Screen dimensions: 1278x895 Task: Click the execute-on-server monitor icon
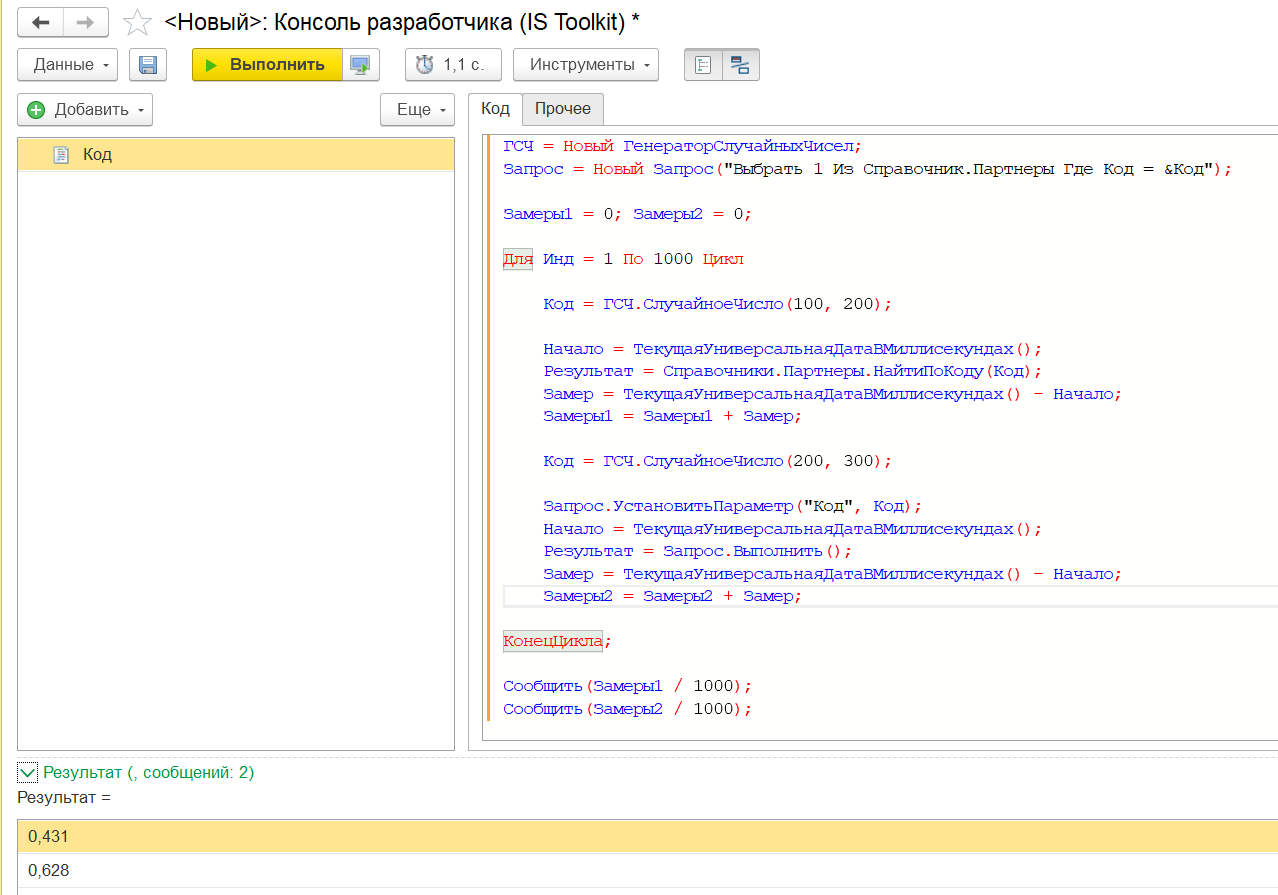[x=360, y=65]
